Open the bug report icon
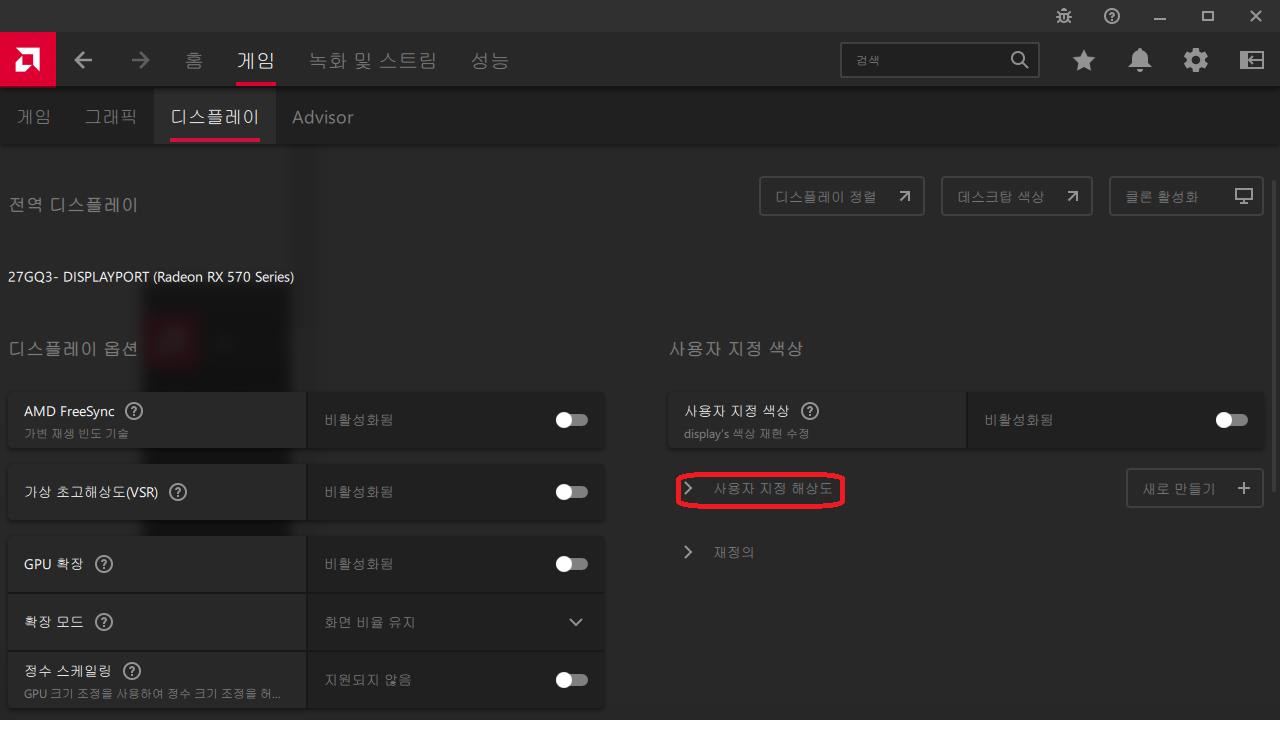 (x=1064, y=16)
